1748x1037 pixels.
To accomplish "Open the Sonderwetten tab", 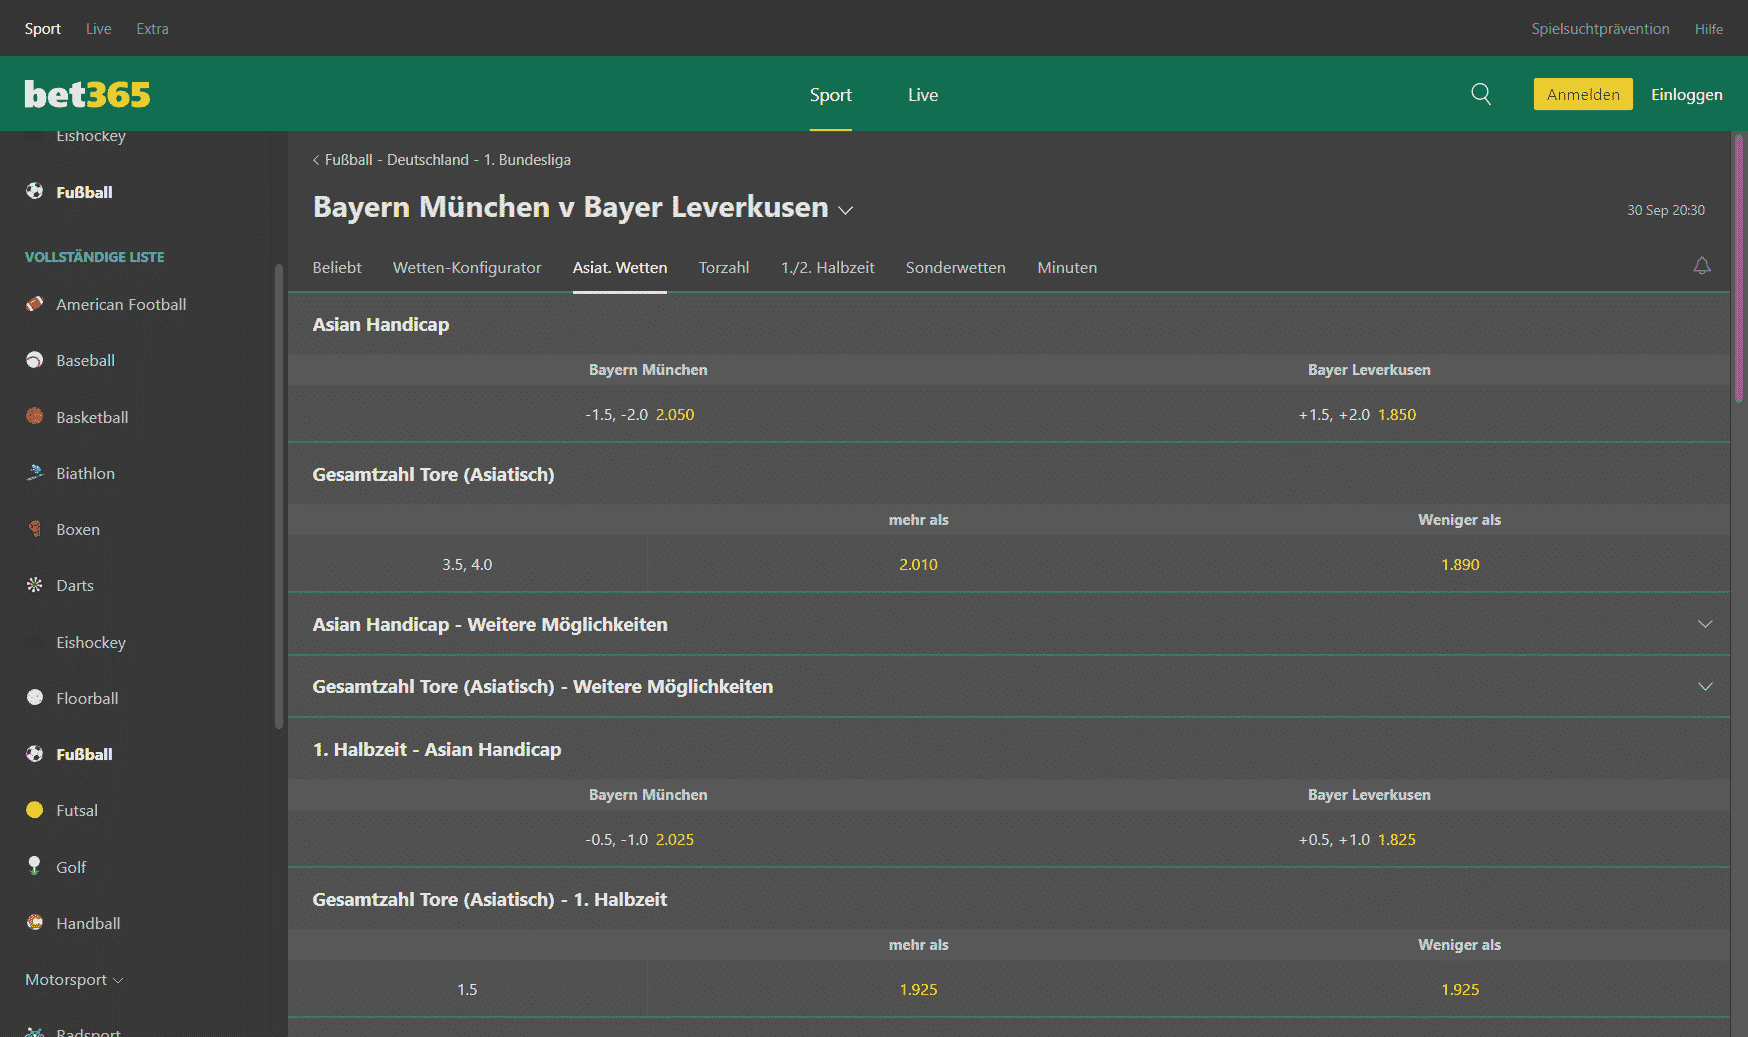I will point(956,267).
